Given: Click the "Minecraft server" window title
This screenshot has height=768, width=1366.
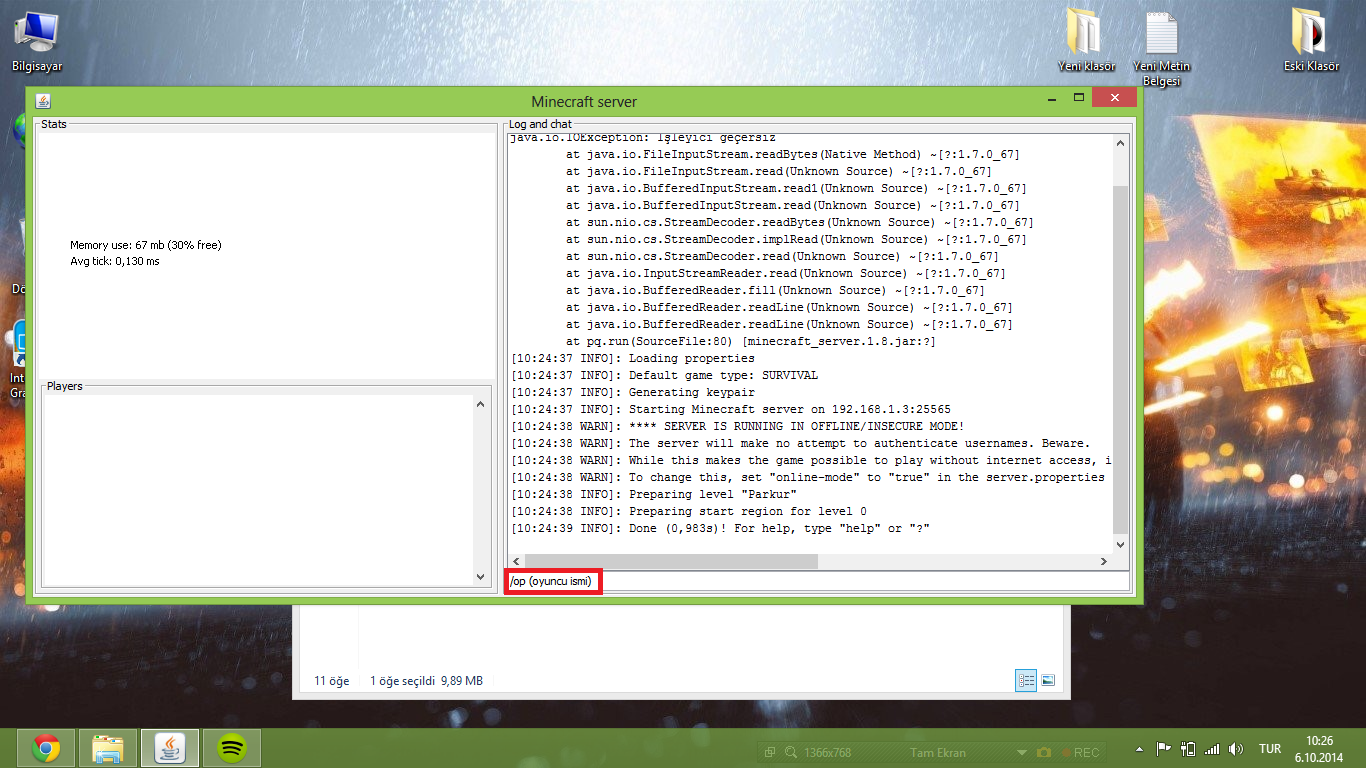Looking at the screenshot, I should pos(584,102).
